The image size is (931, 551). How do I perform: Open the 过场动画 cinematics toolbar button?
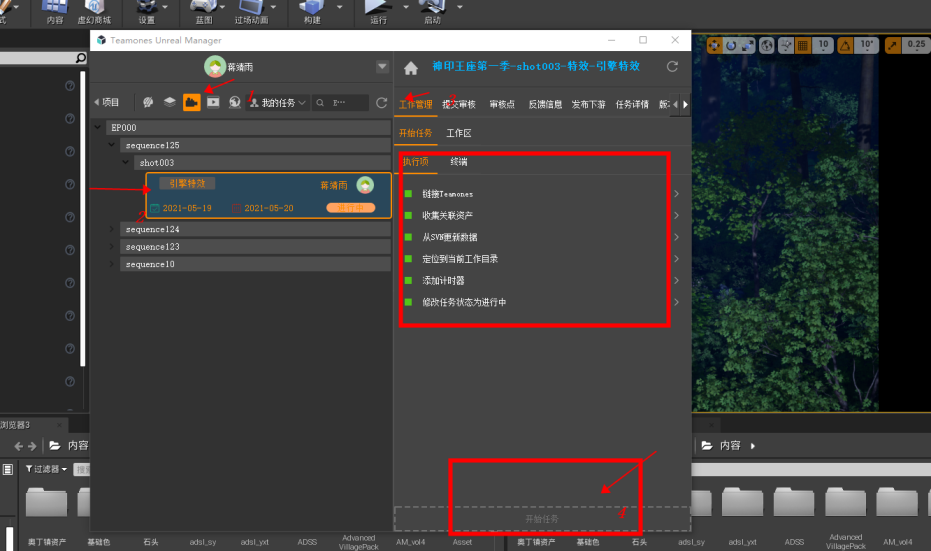251,12
